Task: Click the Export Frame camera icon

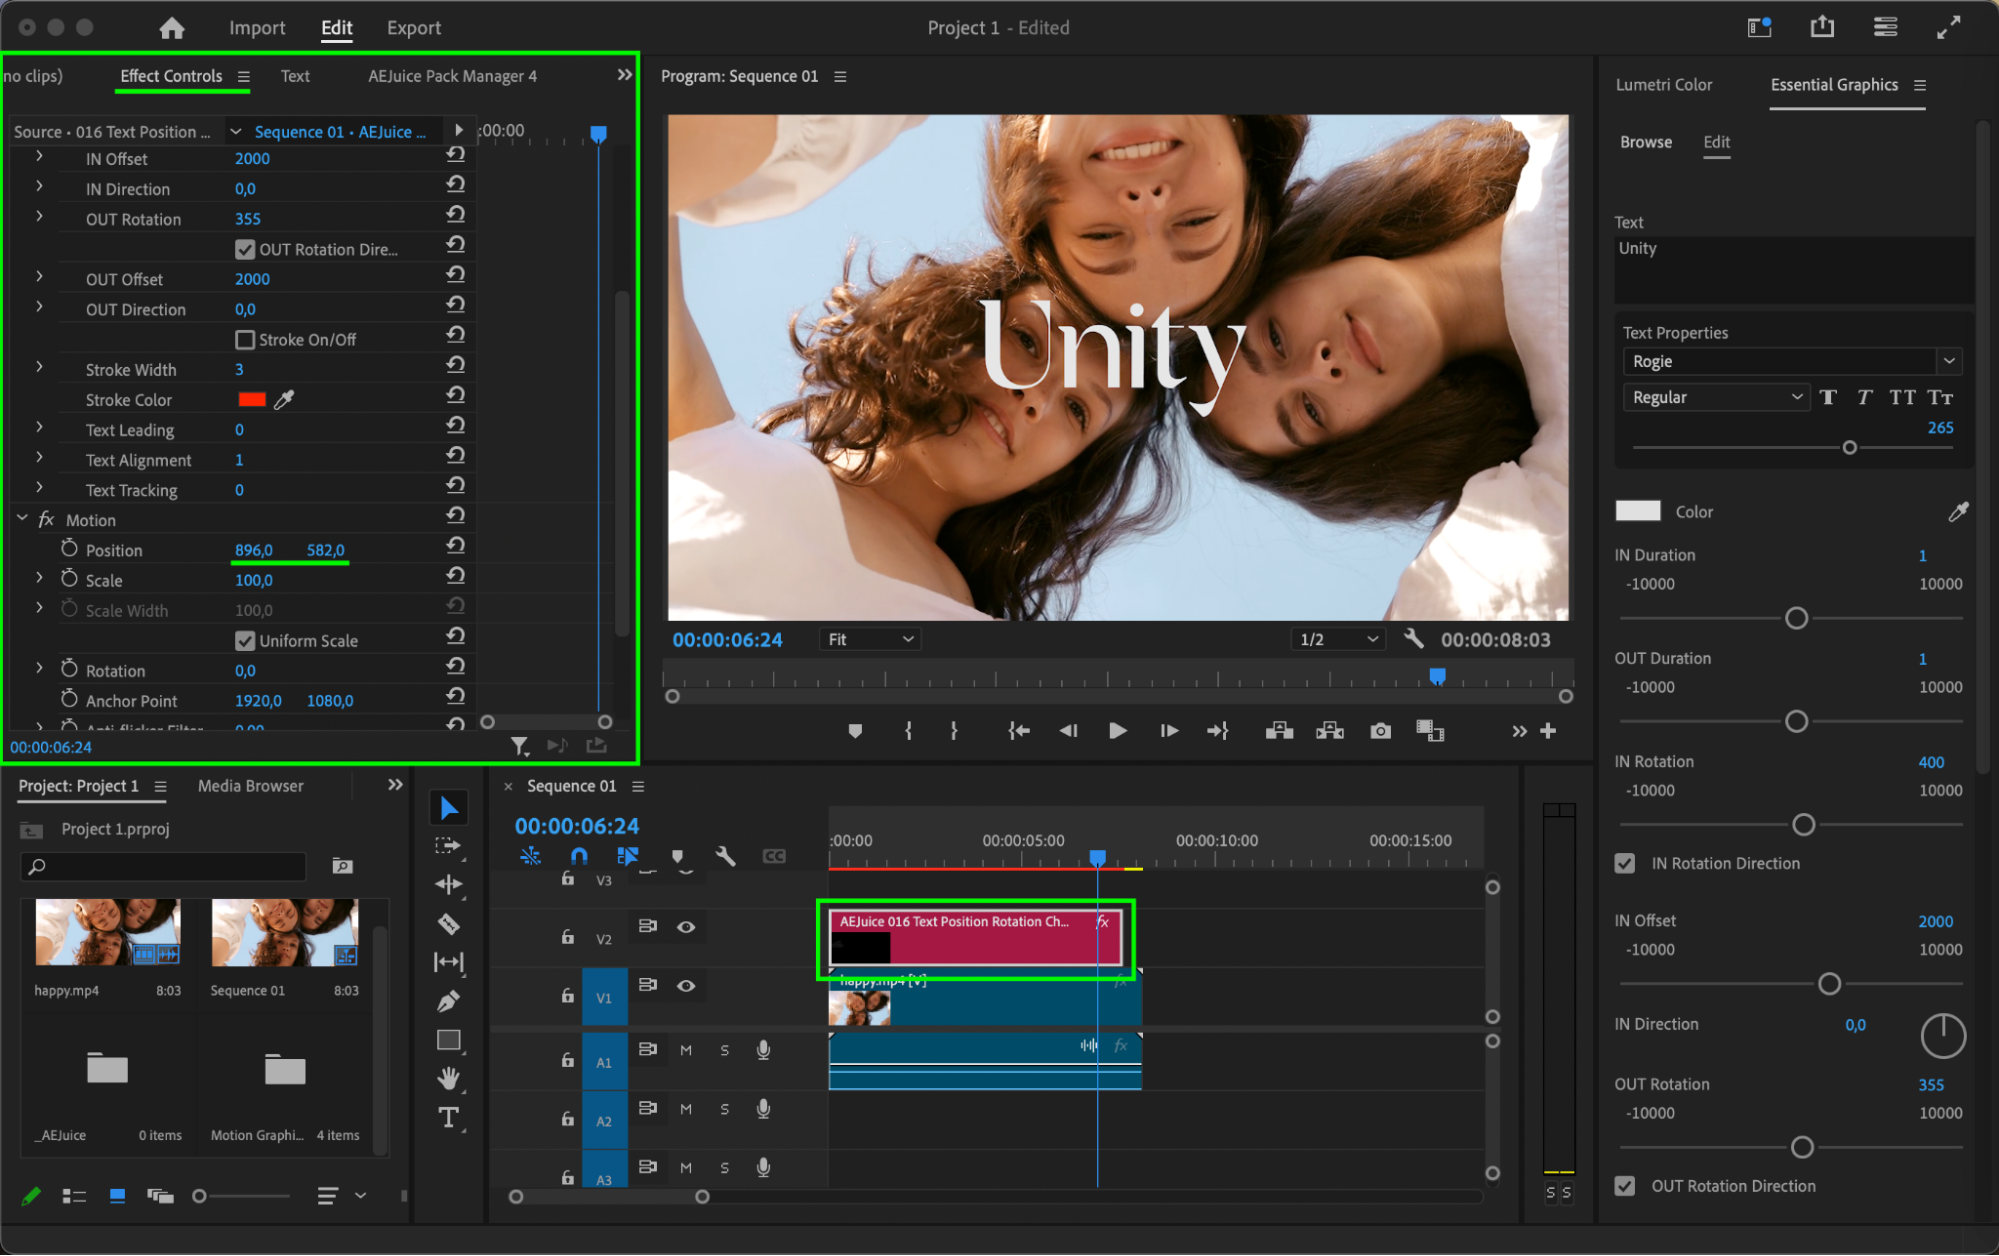Action: (x=1380, y=731)
